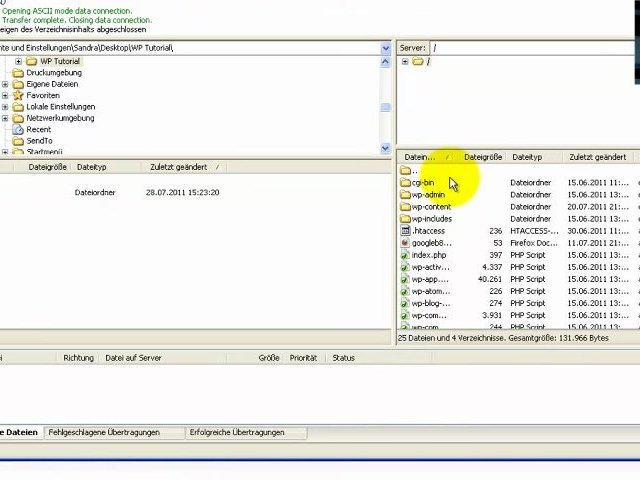The height and width of the screenshot is (480, 640).
Task: Expand the server root directory node
Action: 405,62
